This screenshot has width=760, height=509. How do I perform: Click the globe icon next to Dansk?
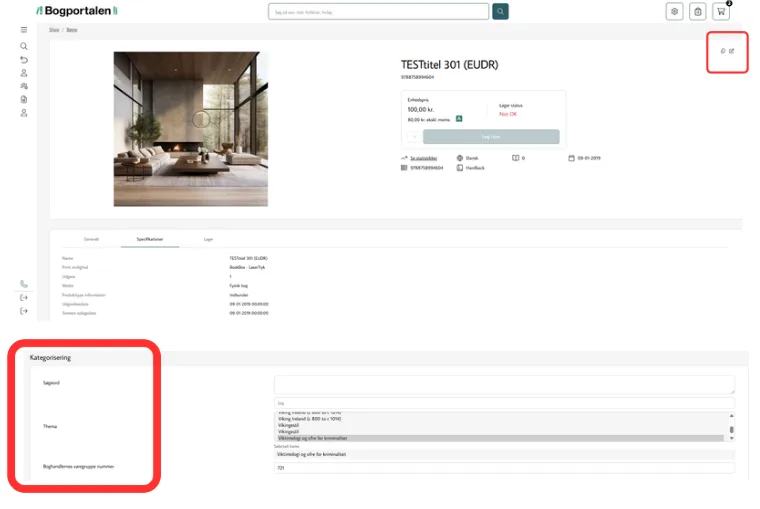coord(459,158)
